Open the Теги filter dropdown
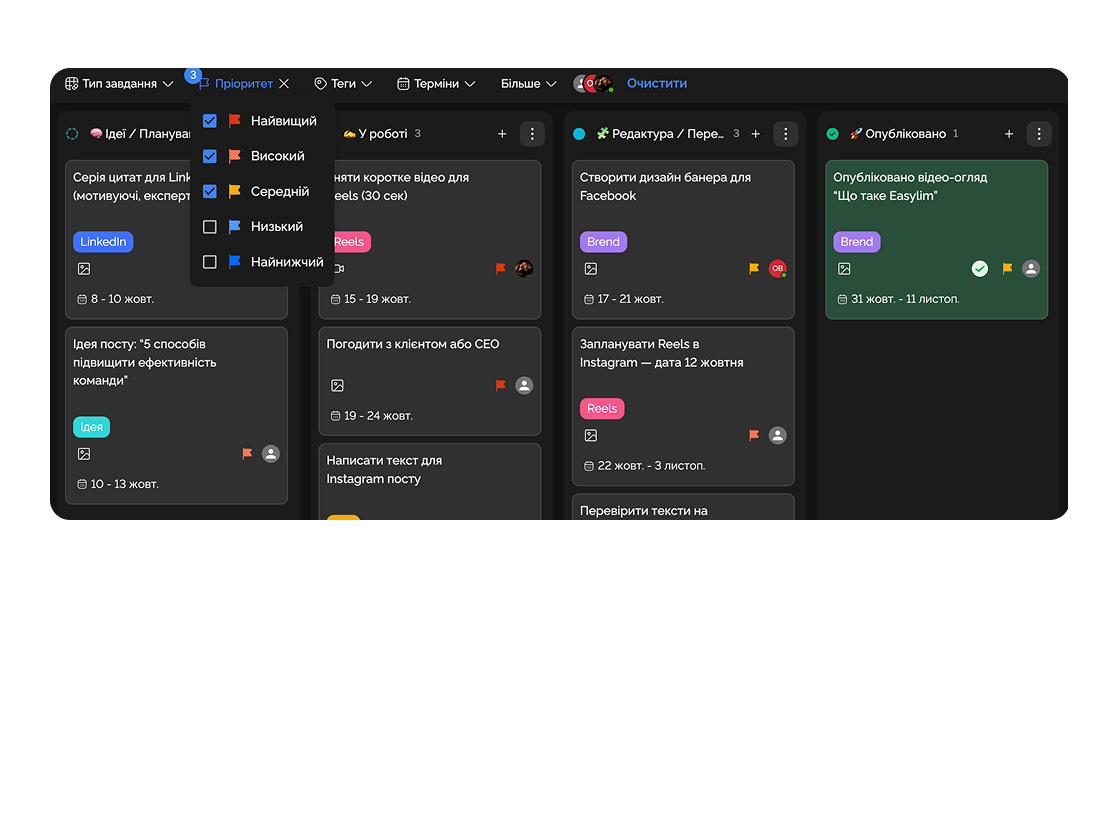 (343, 84)
